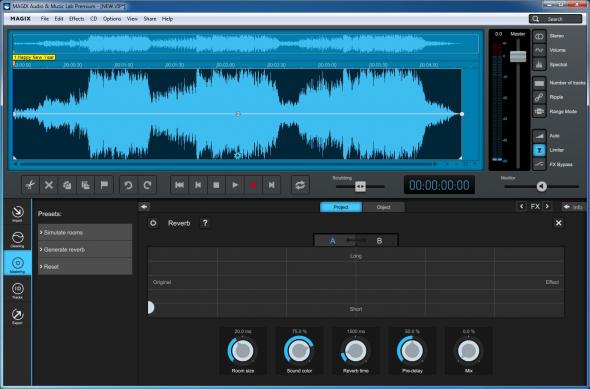The width and height of the screenshot is (590, 389).
Task: Open Reverb help with the question mark
Action: (x=205, y=223)
